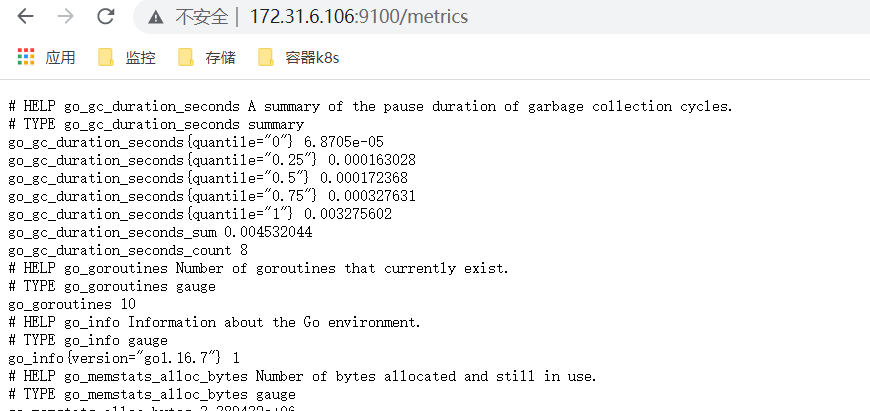Go back to the previous page
The width and height of the screenshot is (870, 411).
[26, 17]
